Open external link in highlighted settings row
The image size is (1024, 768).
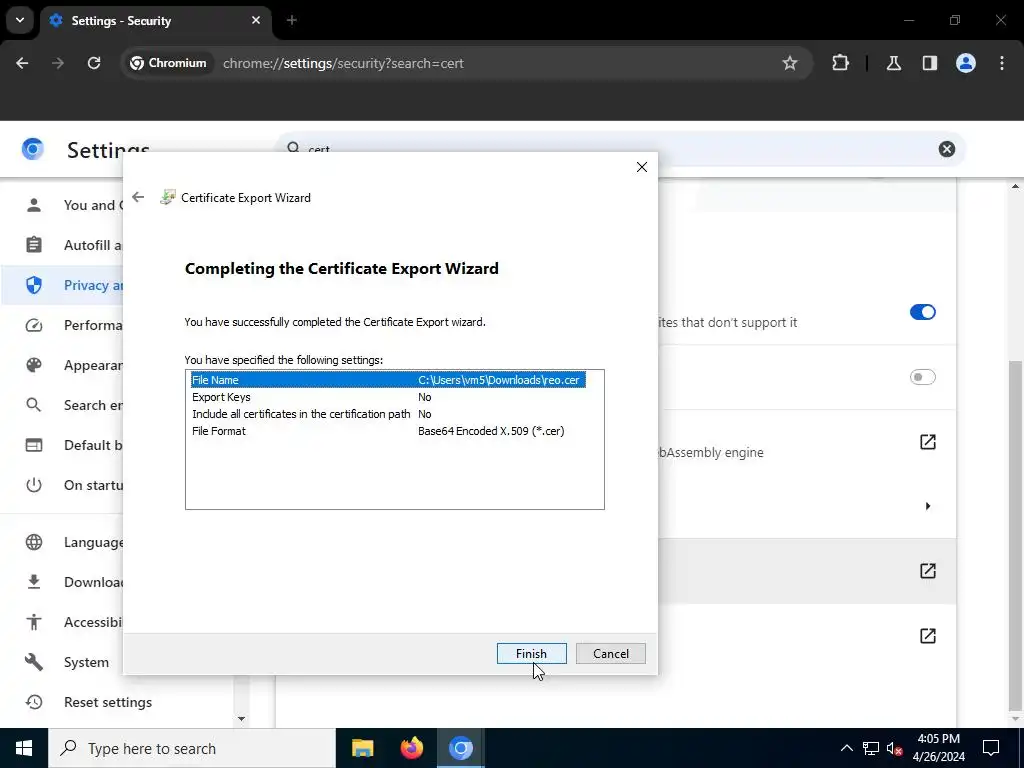click(927, 571)
